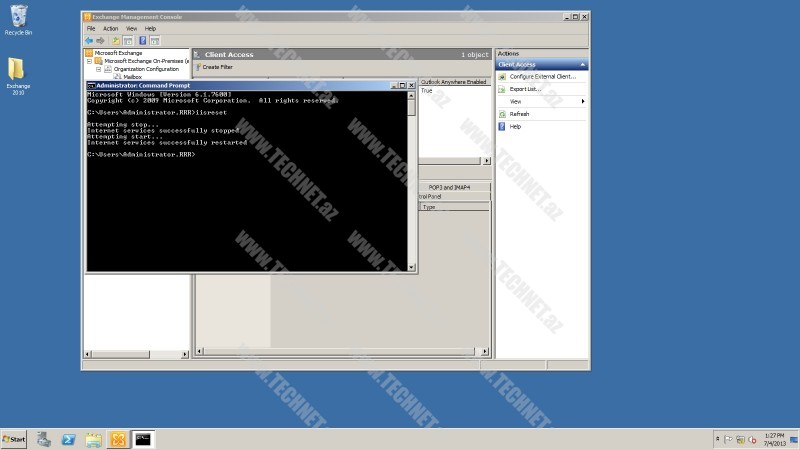
Task: Open Server Manager from the taskbar
Action: [x=43, y=439]
